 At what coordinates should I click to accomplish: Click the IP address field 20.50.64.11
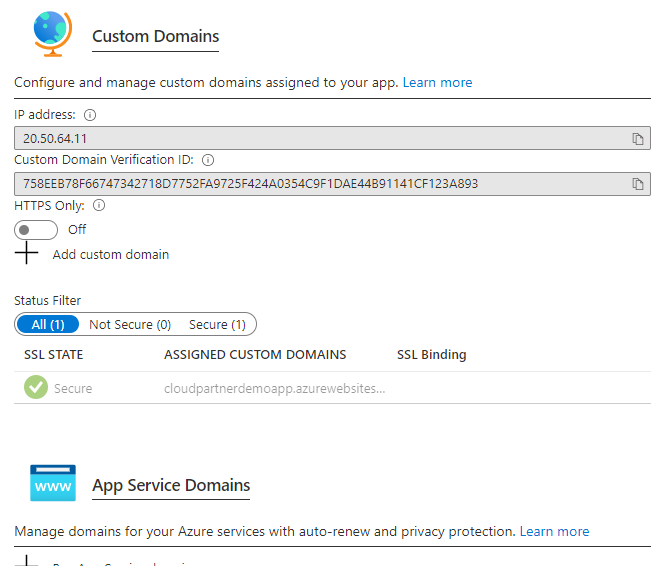coord(320,139)
